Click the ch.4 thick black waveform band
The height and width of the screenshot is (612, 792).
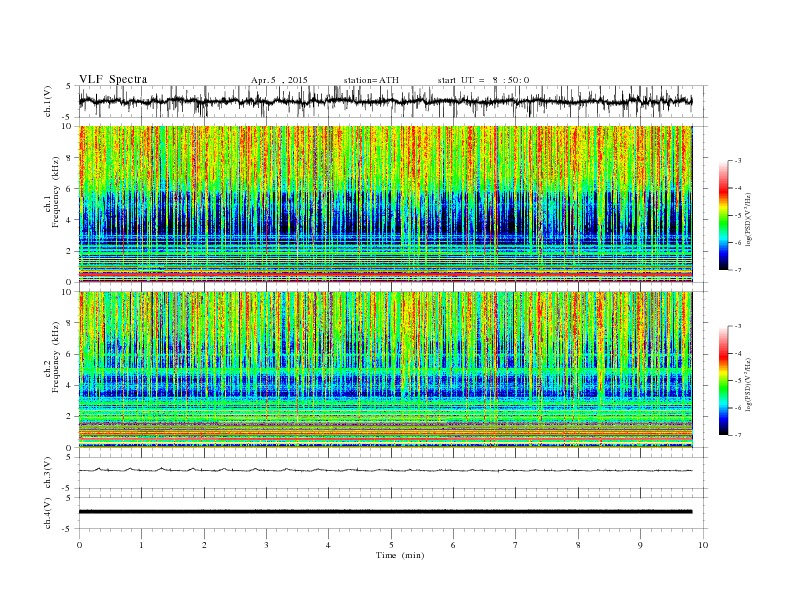[385, 512]
